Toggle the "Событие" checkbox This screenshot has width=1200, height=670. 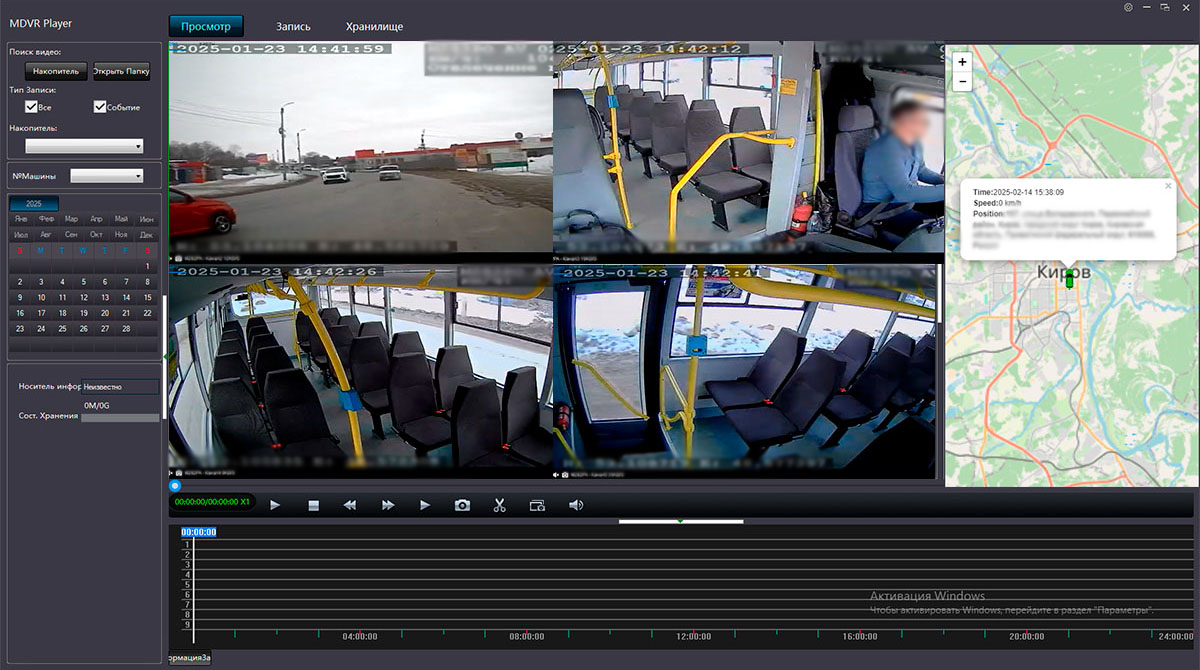(100, 107)
